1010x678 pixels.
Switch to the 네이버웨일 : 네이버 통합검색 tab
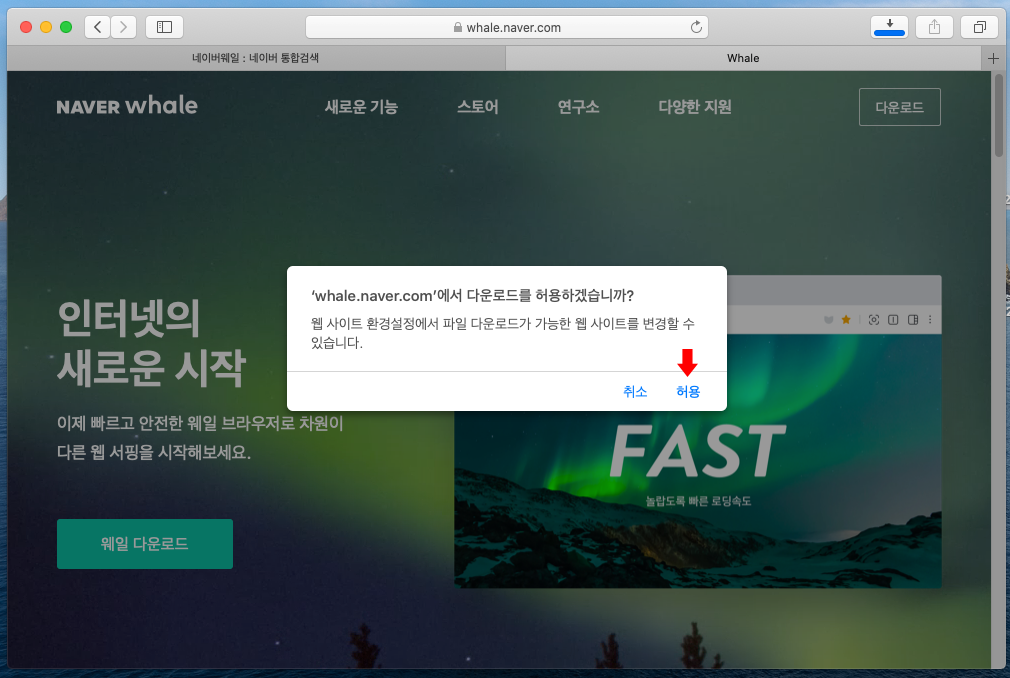(256, 58)
